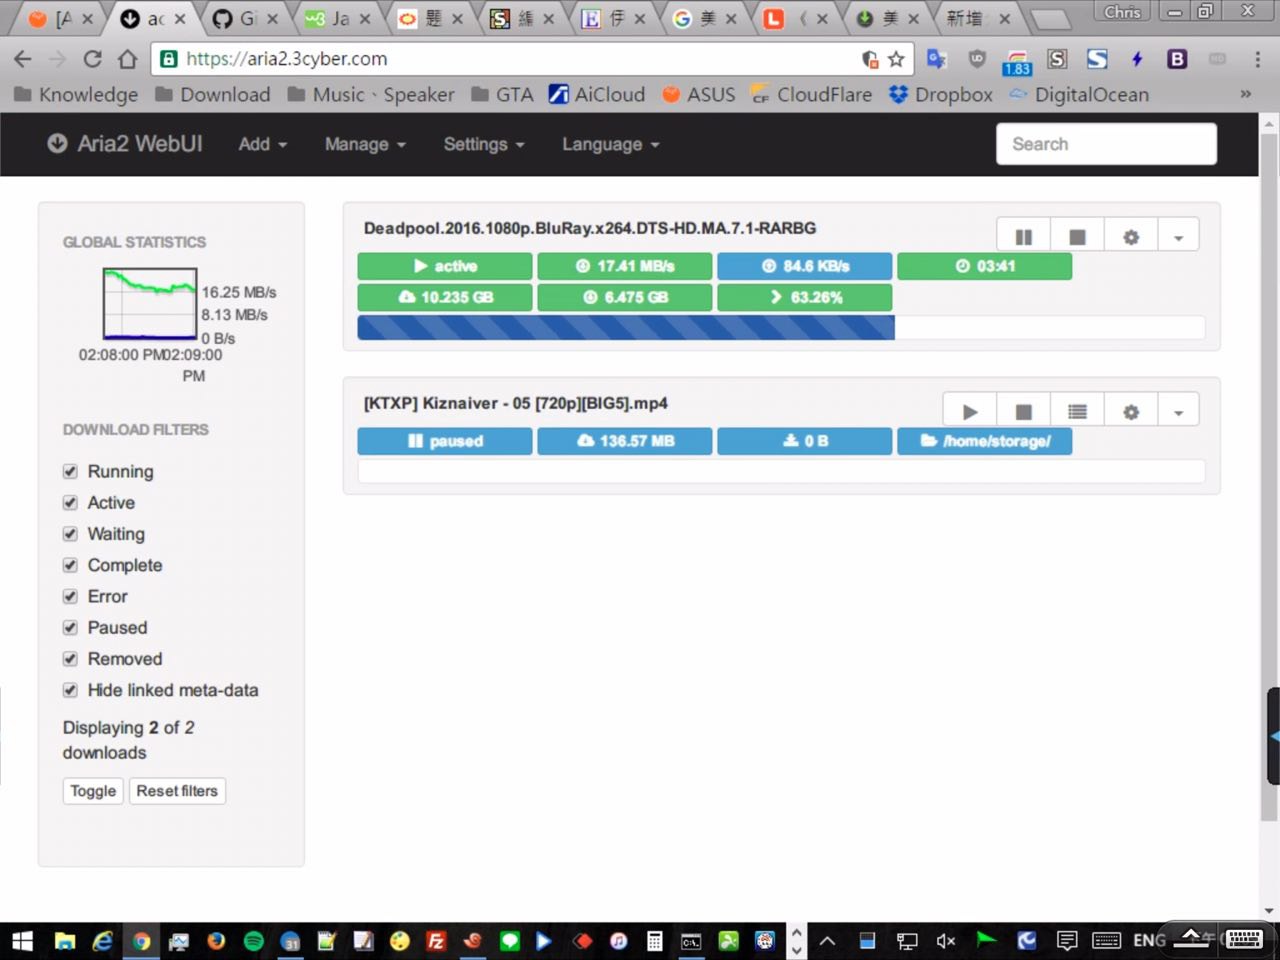Viewport: 1280px width, 960px height.
Task: Click the Toggle filters button
Action: (93, 791)
